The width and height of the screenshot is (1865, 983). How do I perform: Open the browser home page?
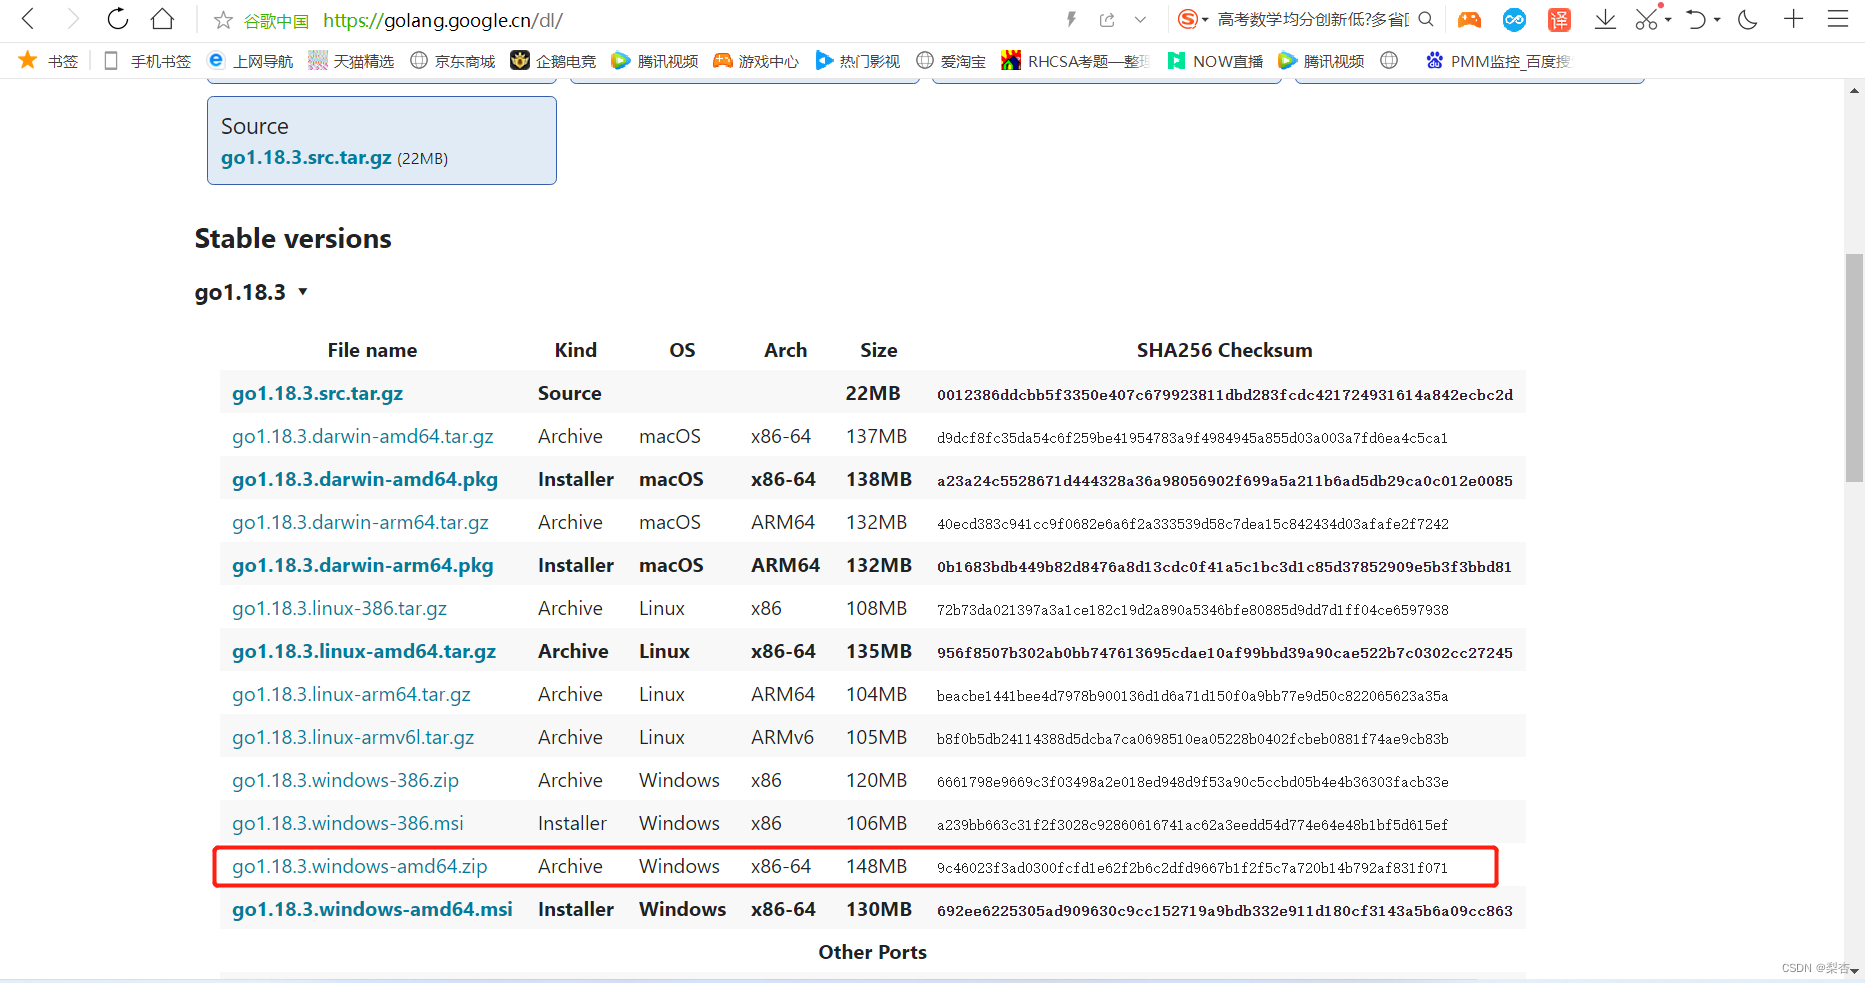(x=162, y=19)
